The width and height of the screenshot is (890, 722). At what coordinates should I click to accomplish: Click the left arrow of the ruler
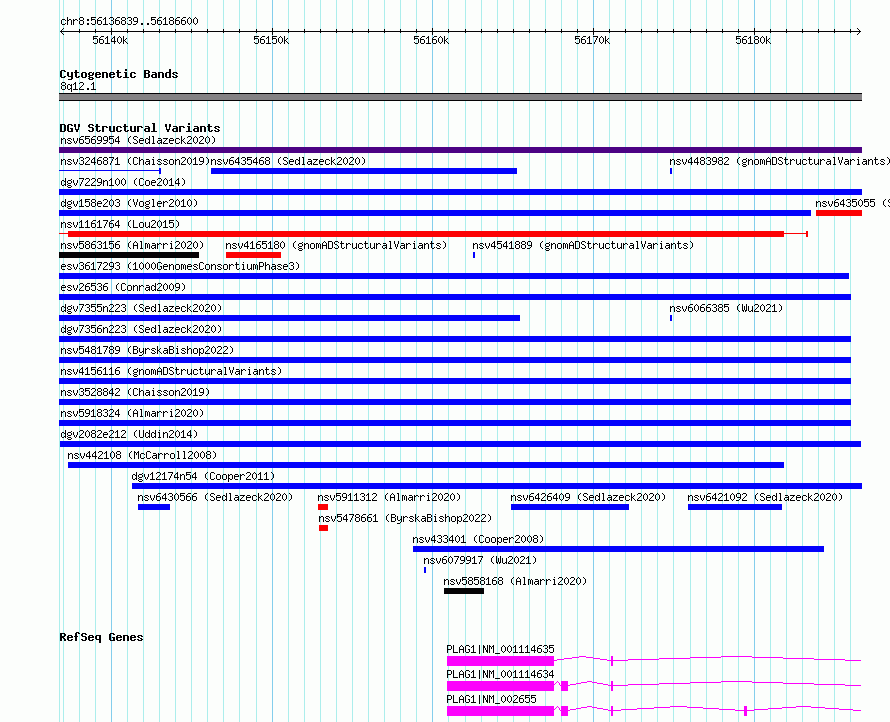(62, 31)
